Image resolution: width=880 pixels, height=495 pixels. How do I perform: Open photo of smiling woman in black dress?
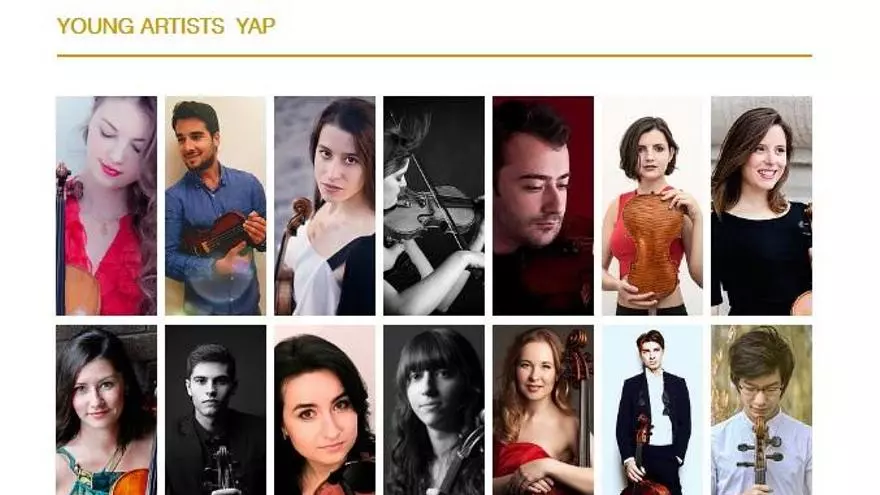click(761, 205)
